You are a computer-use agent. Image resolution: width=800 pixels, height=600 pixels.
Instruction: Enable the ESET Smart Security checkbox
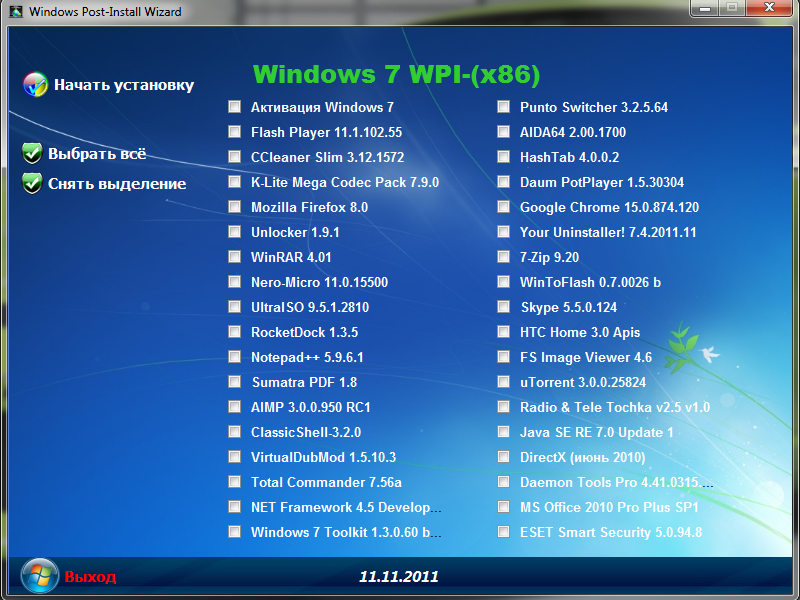point(503,532)
